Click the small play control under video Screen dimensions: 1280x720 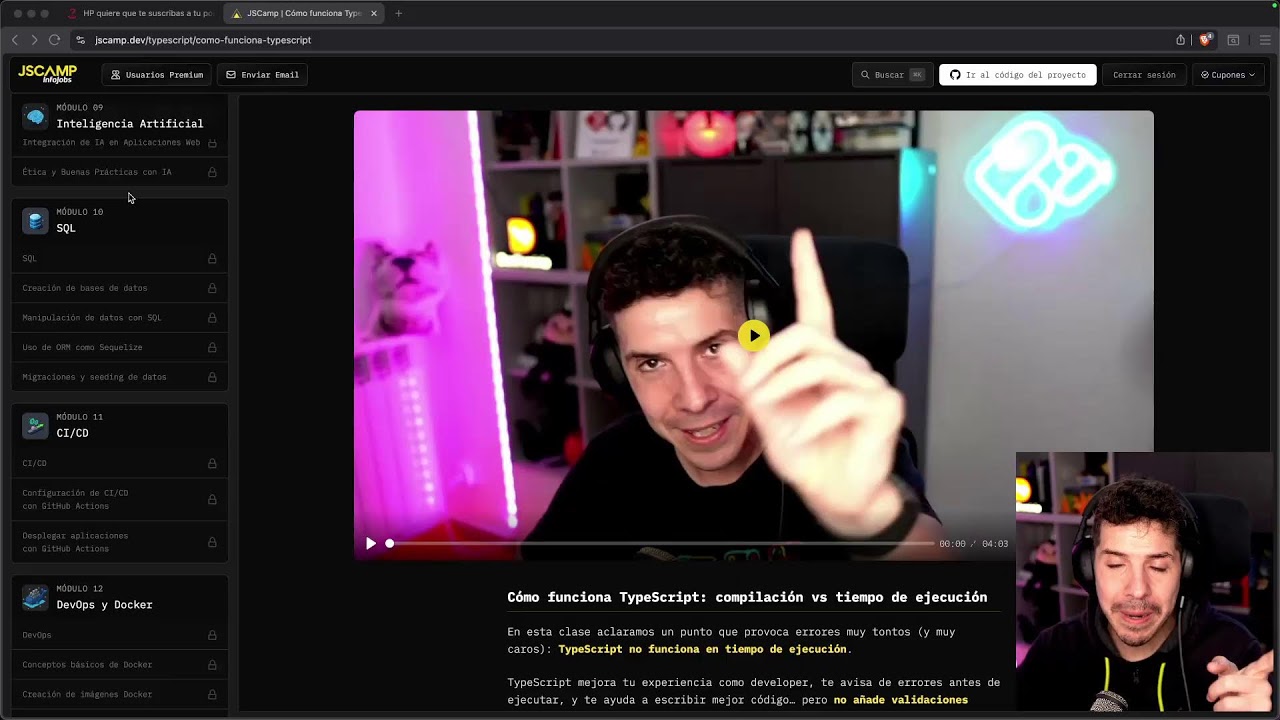tap(371, 543)
